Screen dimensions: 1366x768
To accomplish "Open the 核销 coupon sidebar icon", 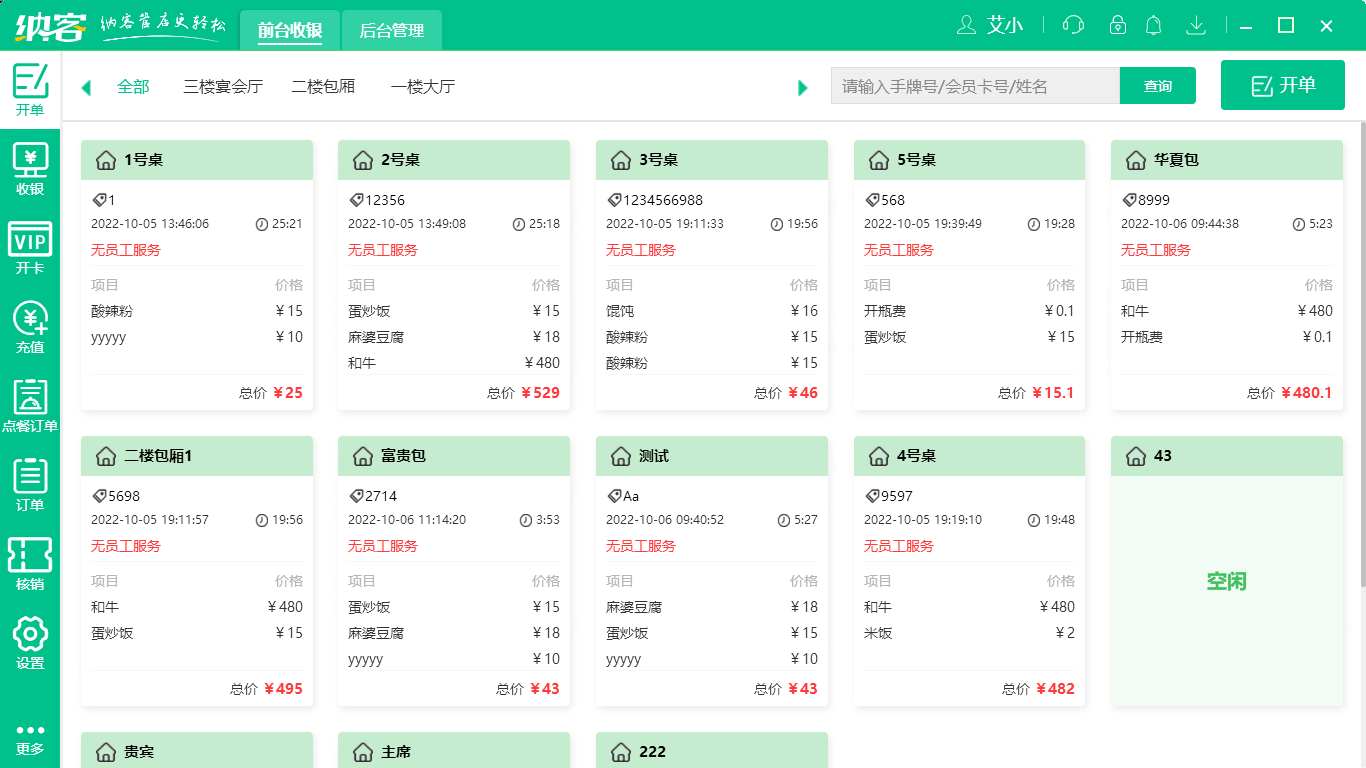I will pos(30,565).
